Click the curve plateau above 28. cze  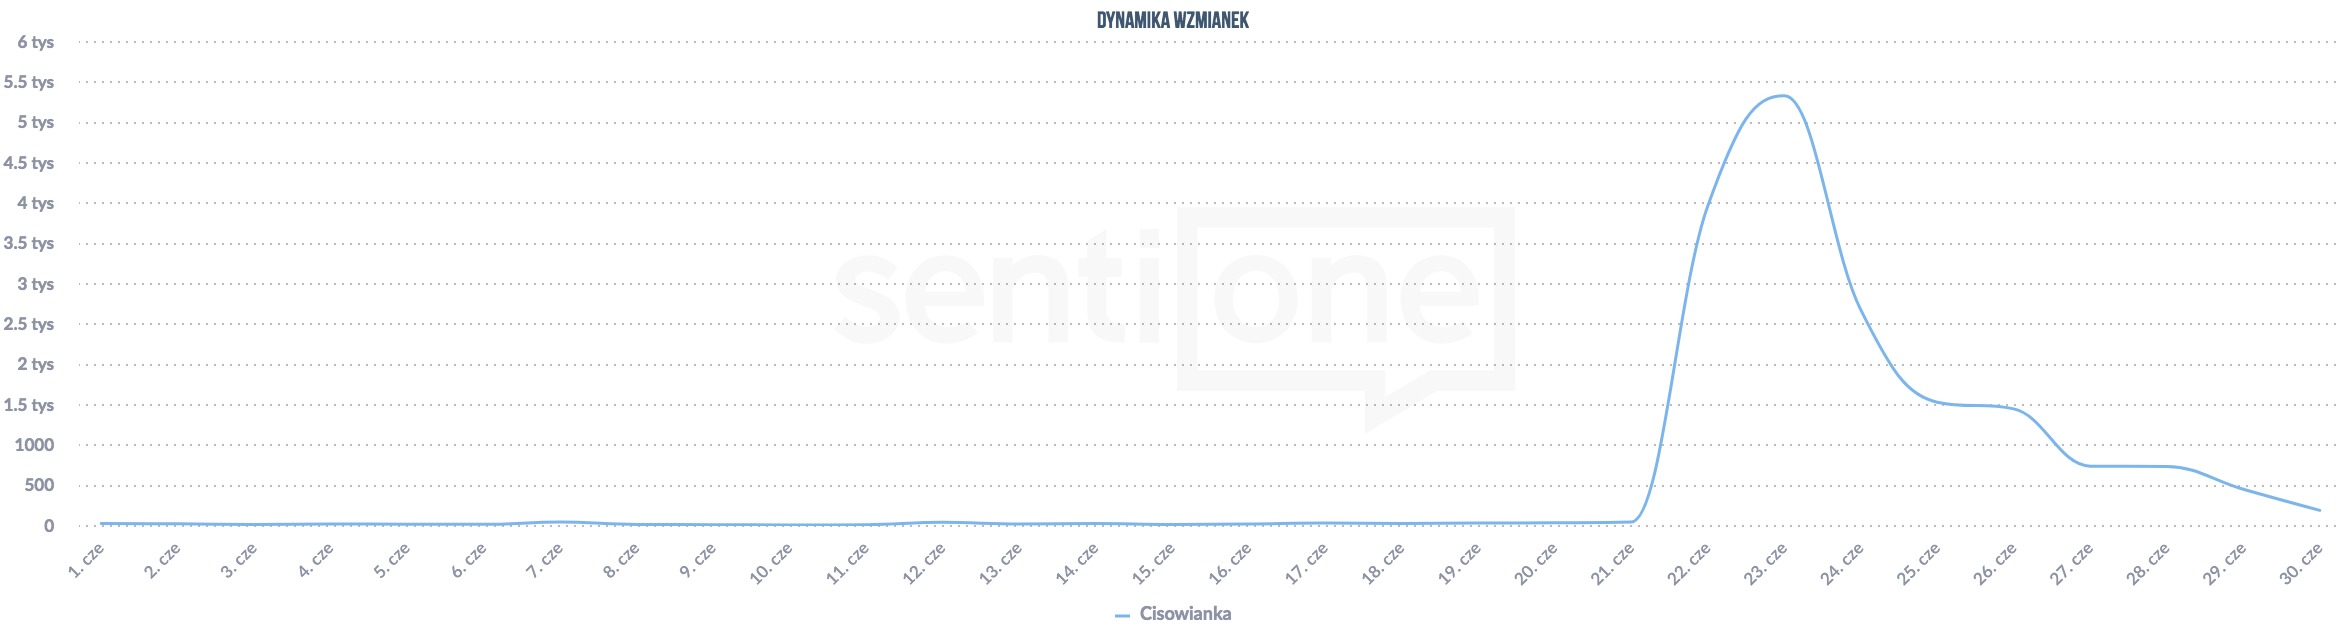coord(2150,466)
